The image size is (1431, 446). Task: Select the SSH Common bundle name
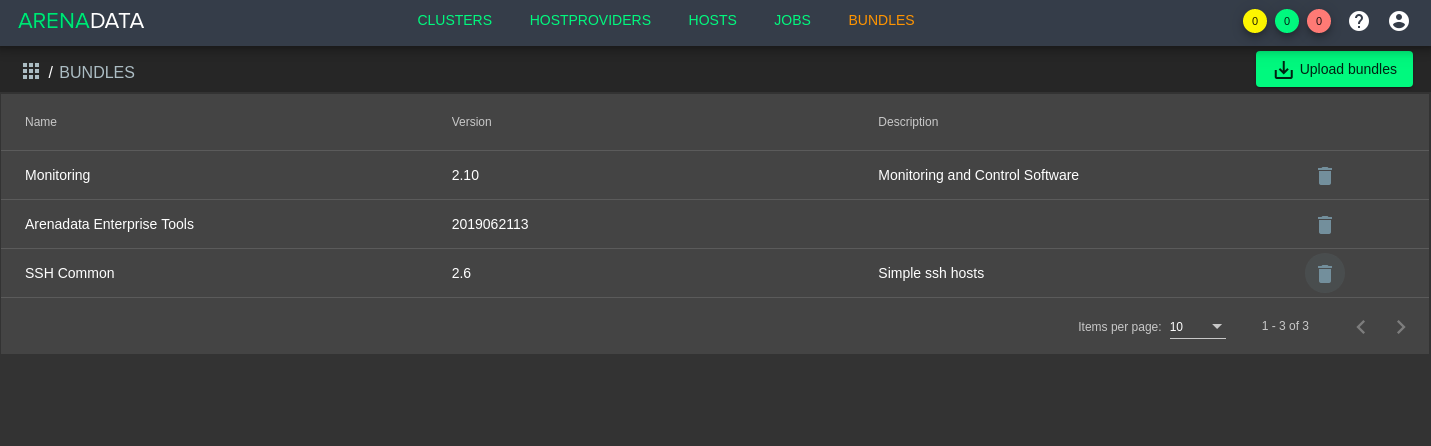click(70, 273)
